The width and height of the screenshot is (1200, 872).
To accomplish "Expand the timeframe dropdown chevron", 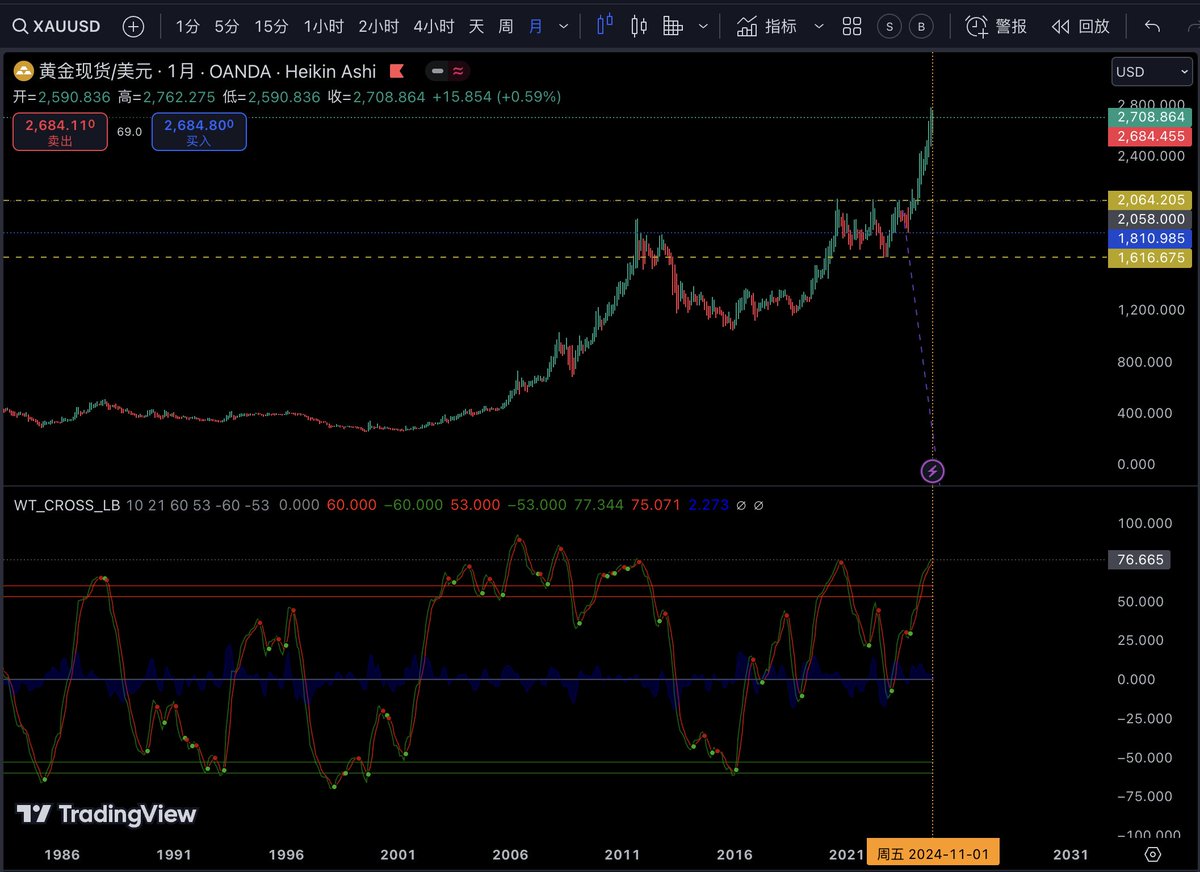I will point(564,27).
